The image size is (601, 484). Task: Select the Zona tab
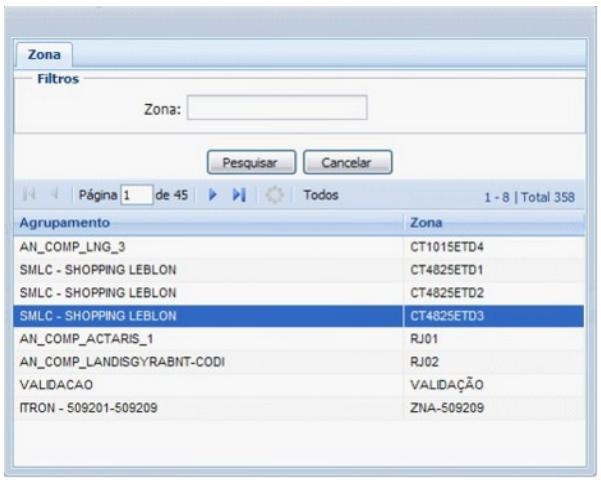pyautogui.click(x=41, y=55)
